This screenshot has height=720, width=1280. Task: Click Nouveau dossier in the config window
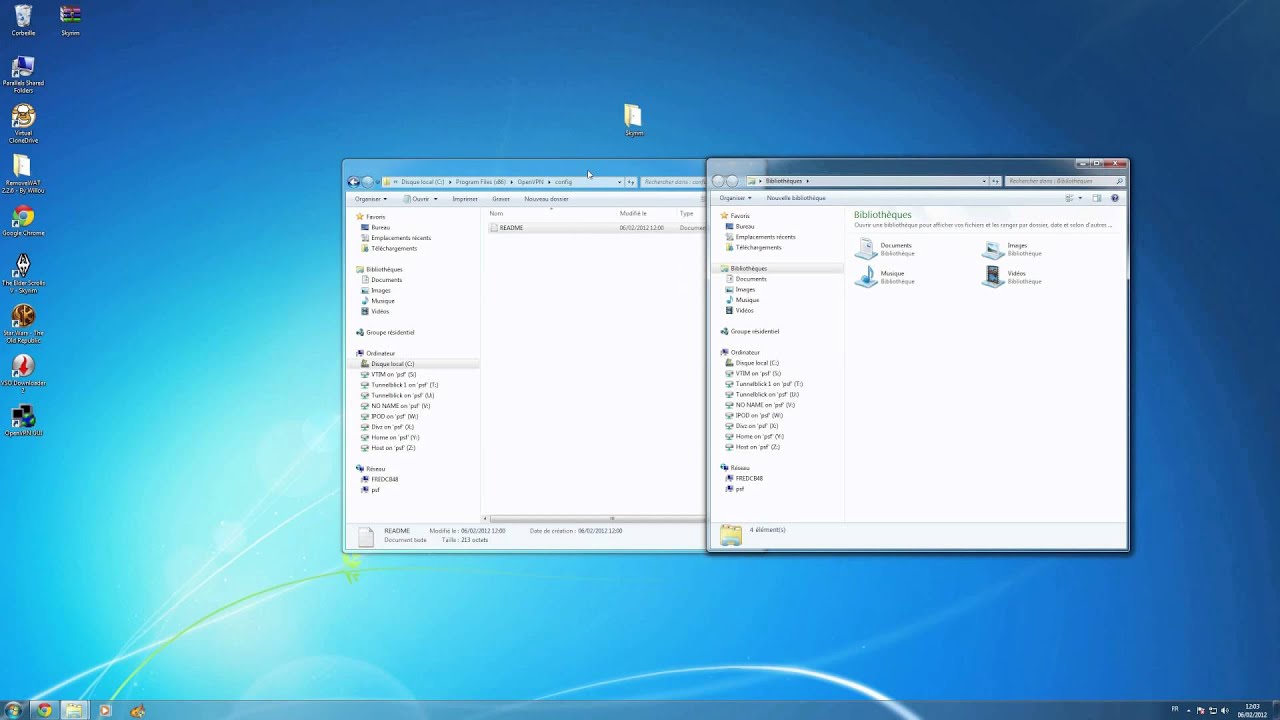pos(546,199)
